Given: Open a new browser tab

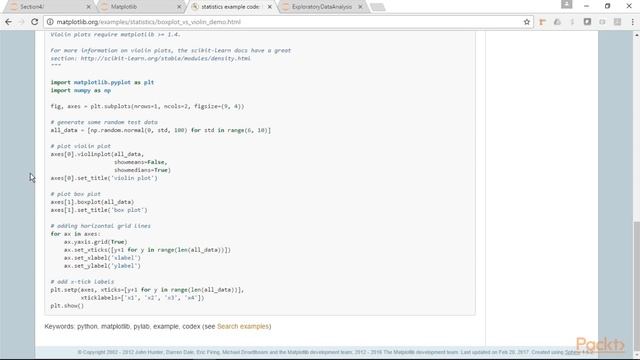Looking at the screenshot, I should coord(378,7).
